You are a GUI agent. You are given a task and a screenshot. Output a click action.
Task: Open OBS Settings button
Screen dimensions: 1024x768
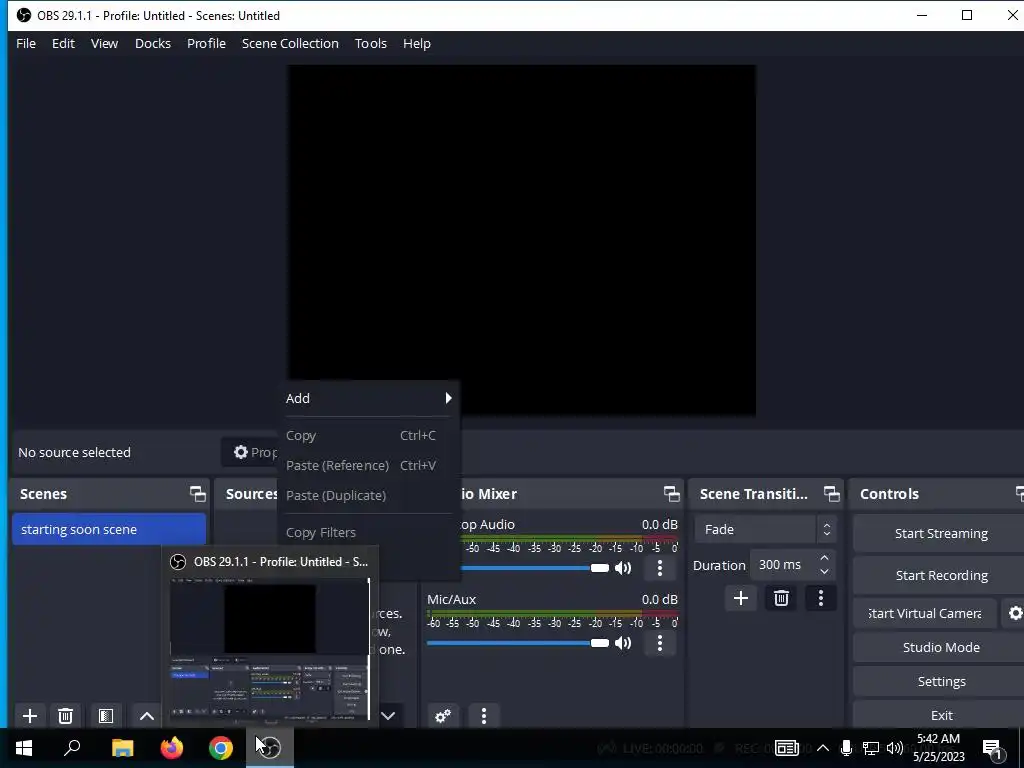941,681
